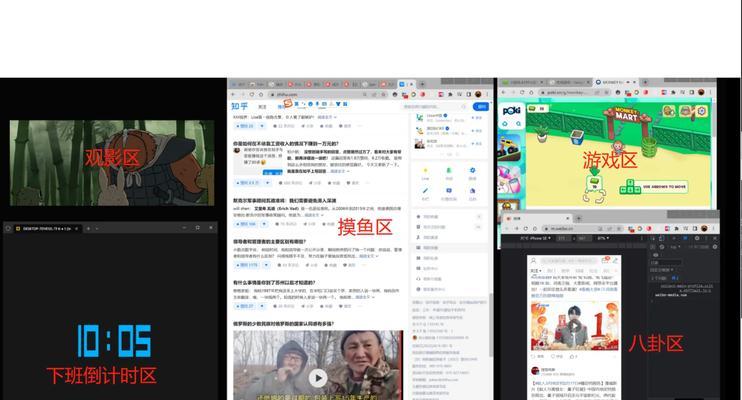The image size is (742, 400).
Task: Open a new tab in the Poki window
Action: [x=645, y=82]
